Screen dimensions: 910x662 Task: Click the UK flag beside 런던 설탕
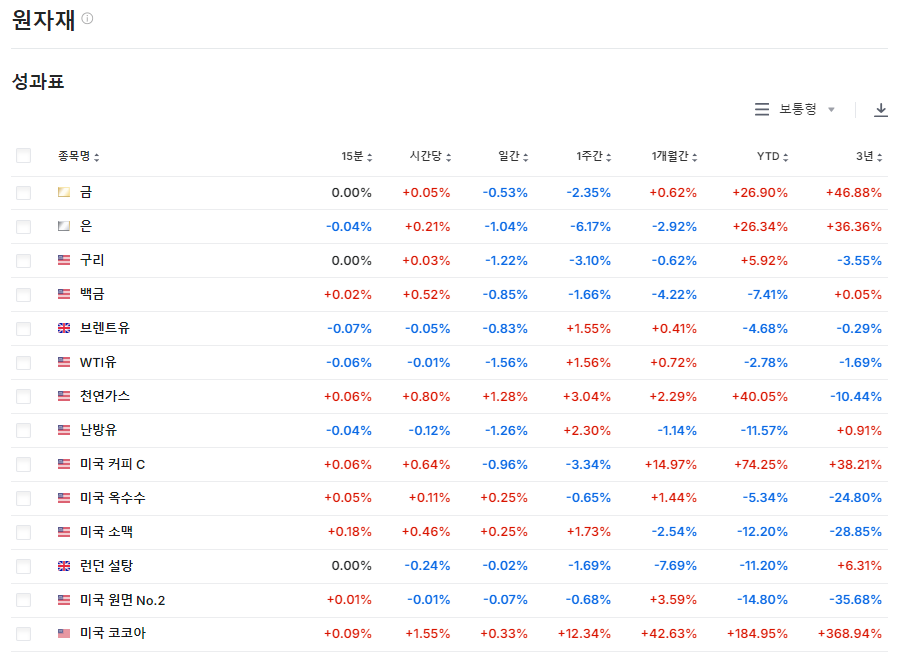tap(64, 566)
